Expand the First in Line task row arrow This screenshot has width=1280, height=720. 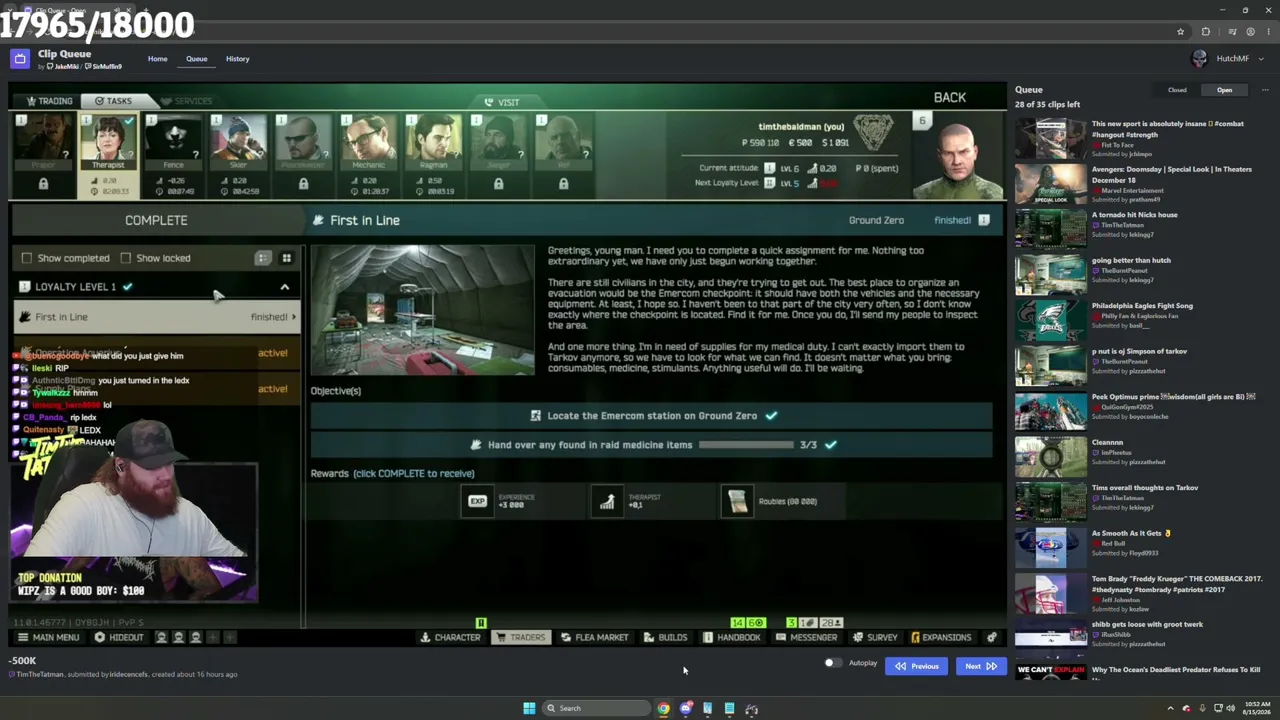tap(294, 317)
